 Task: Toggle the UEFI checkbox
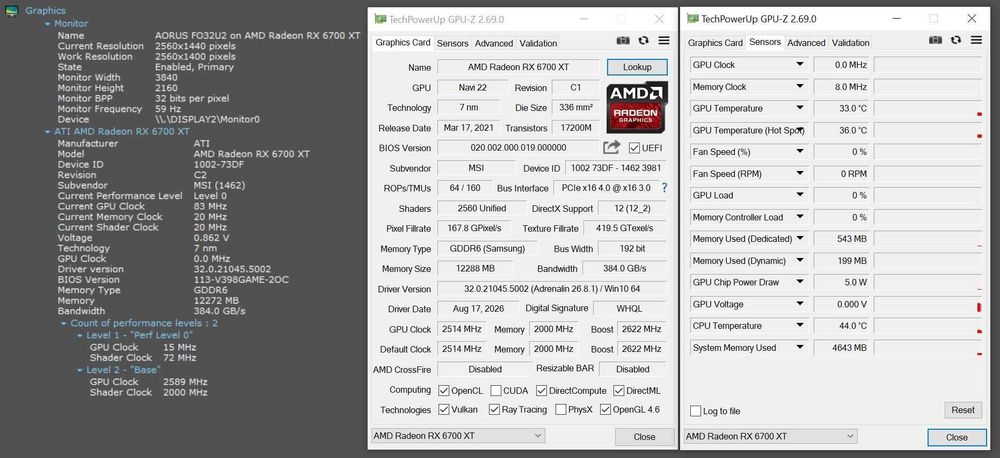[x=634, y=148]
